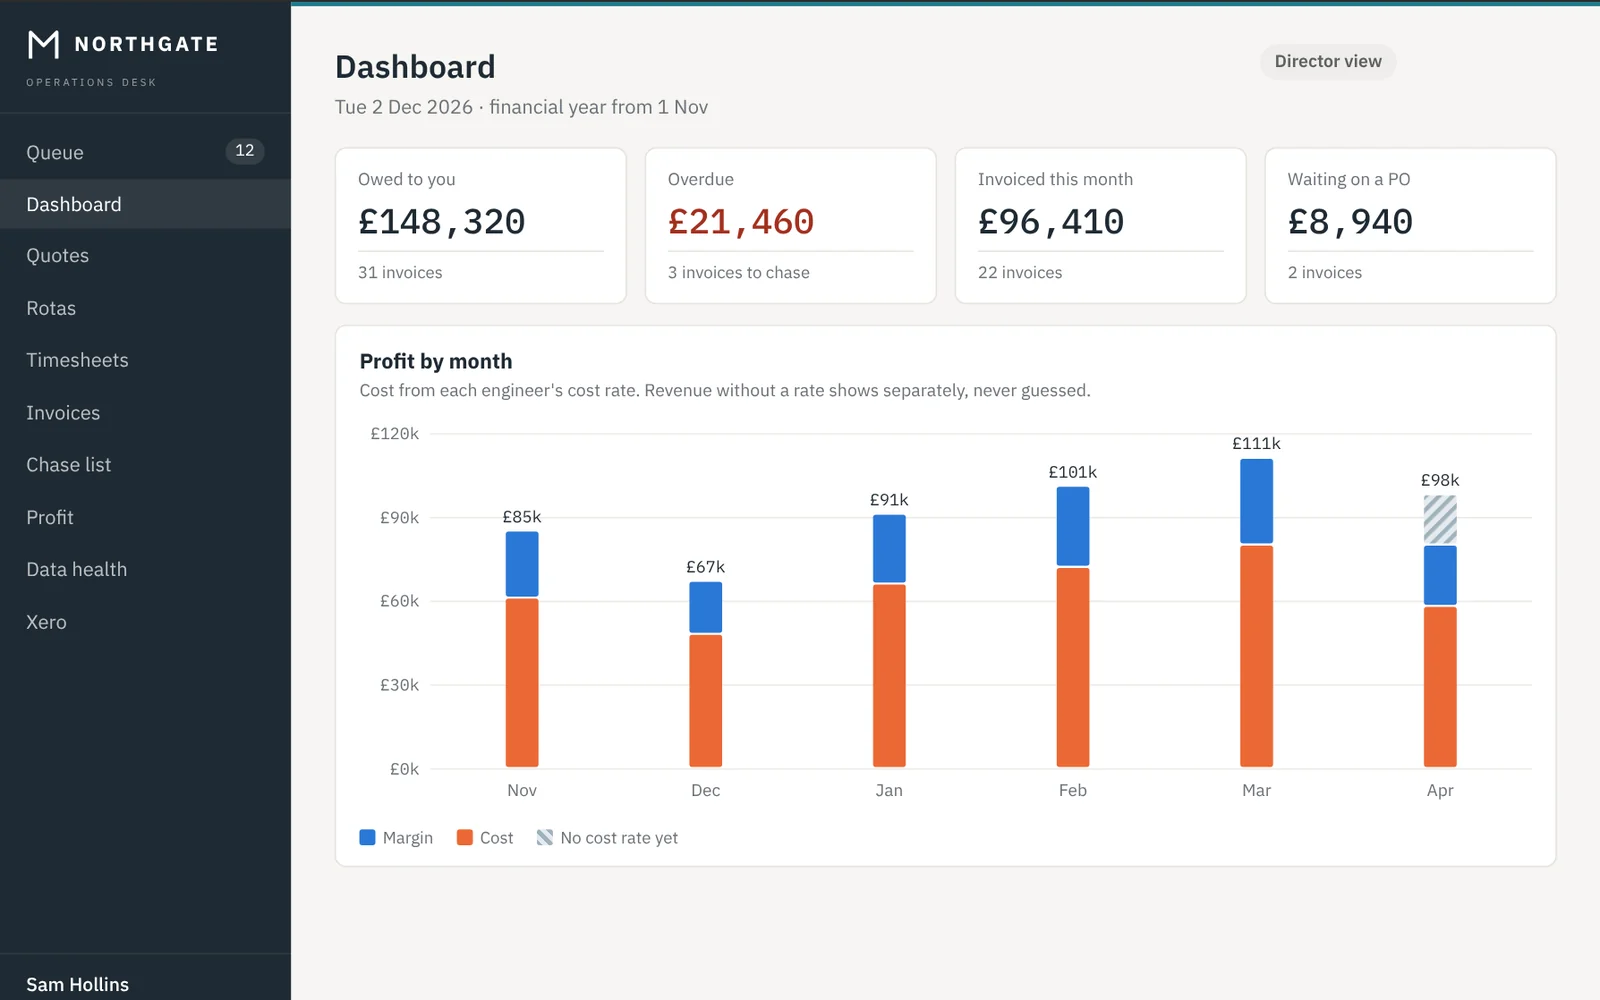The height and width of the screenshot is (1000, 1600).
Task: Click the £98k label above Apr
Action: pos(1440,480)
